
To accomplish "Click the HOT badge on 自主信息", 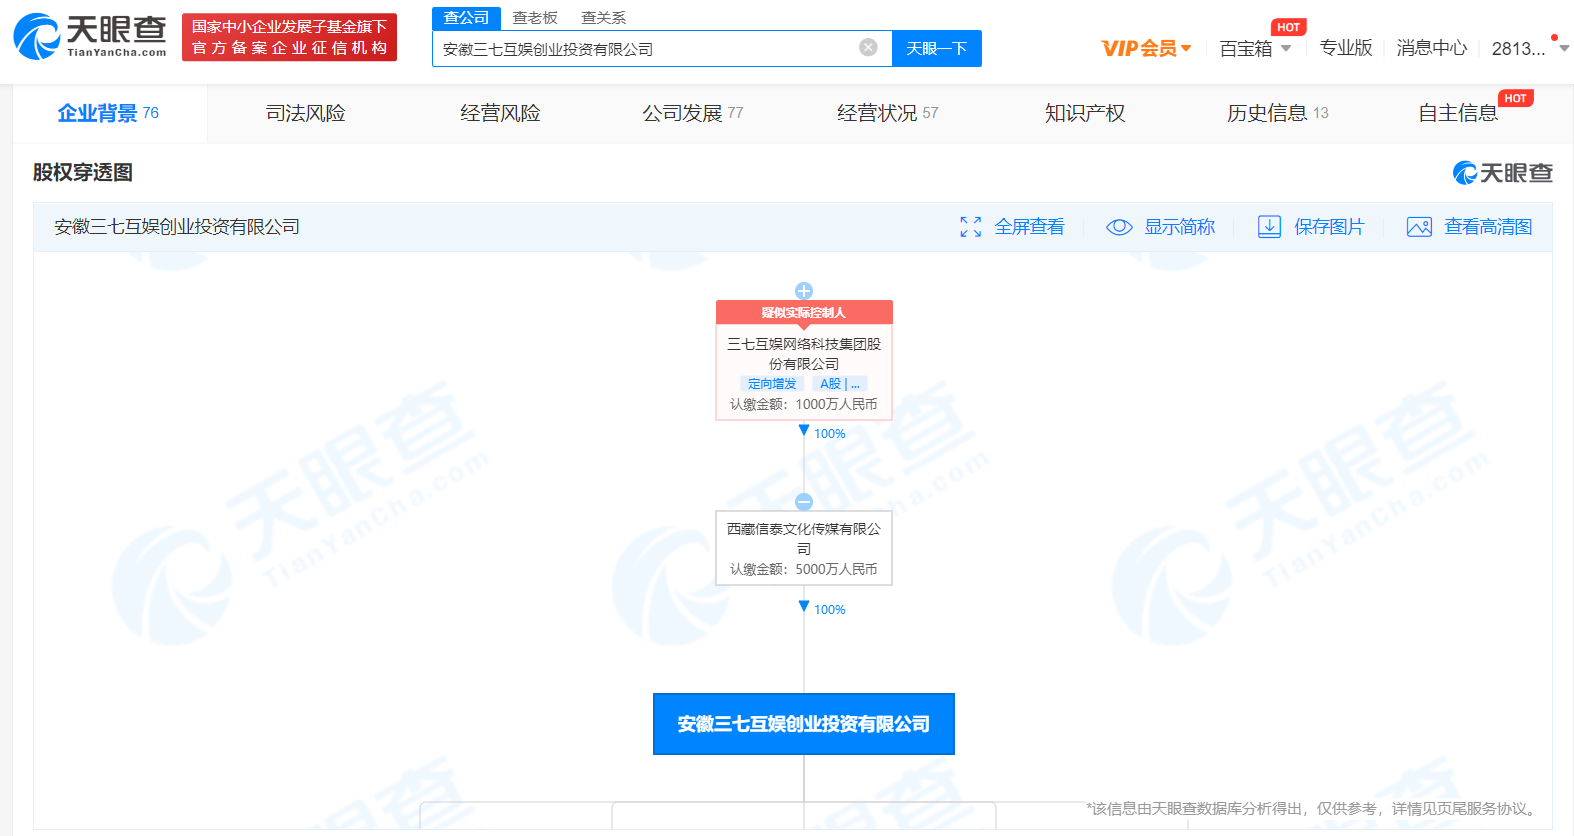I will pyautogui.click(x=1516, y=98).
